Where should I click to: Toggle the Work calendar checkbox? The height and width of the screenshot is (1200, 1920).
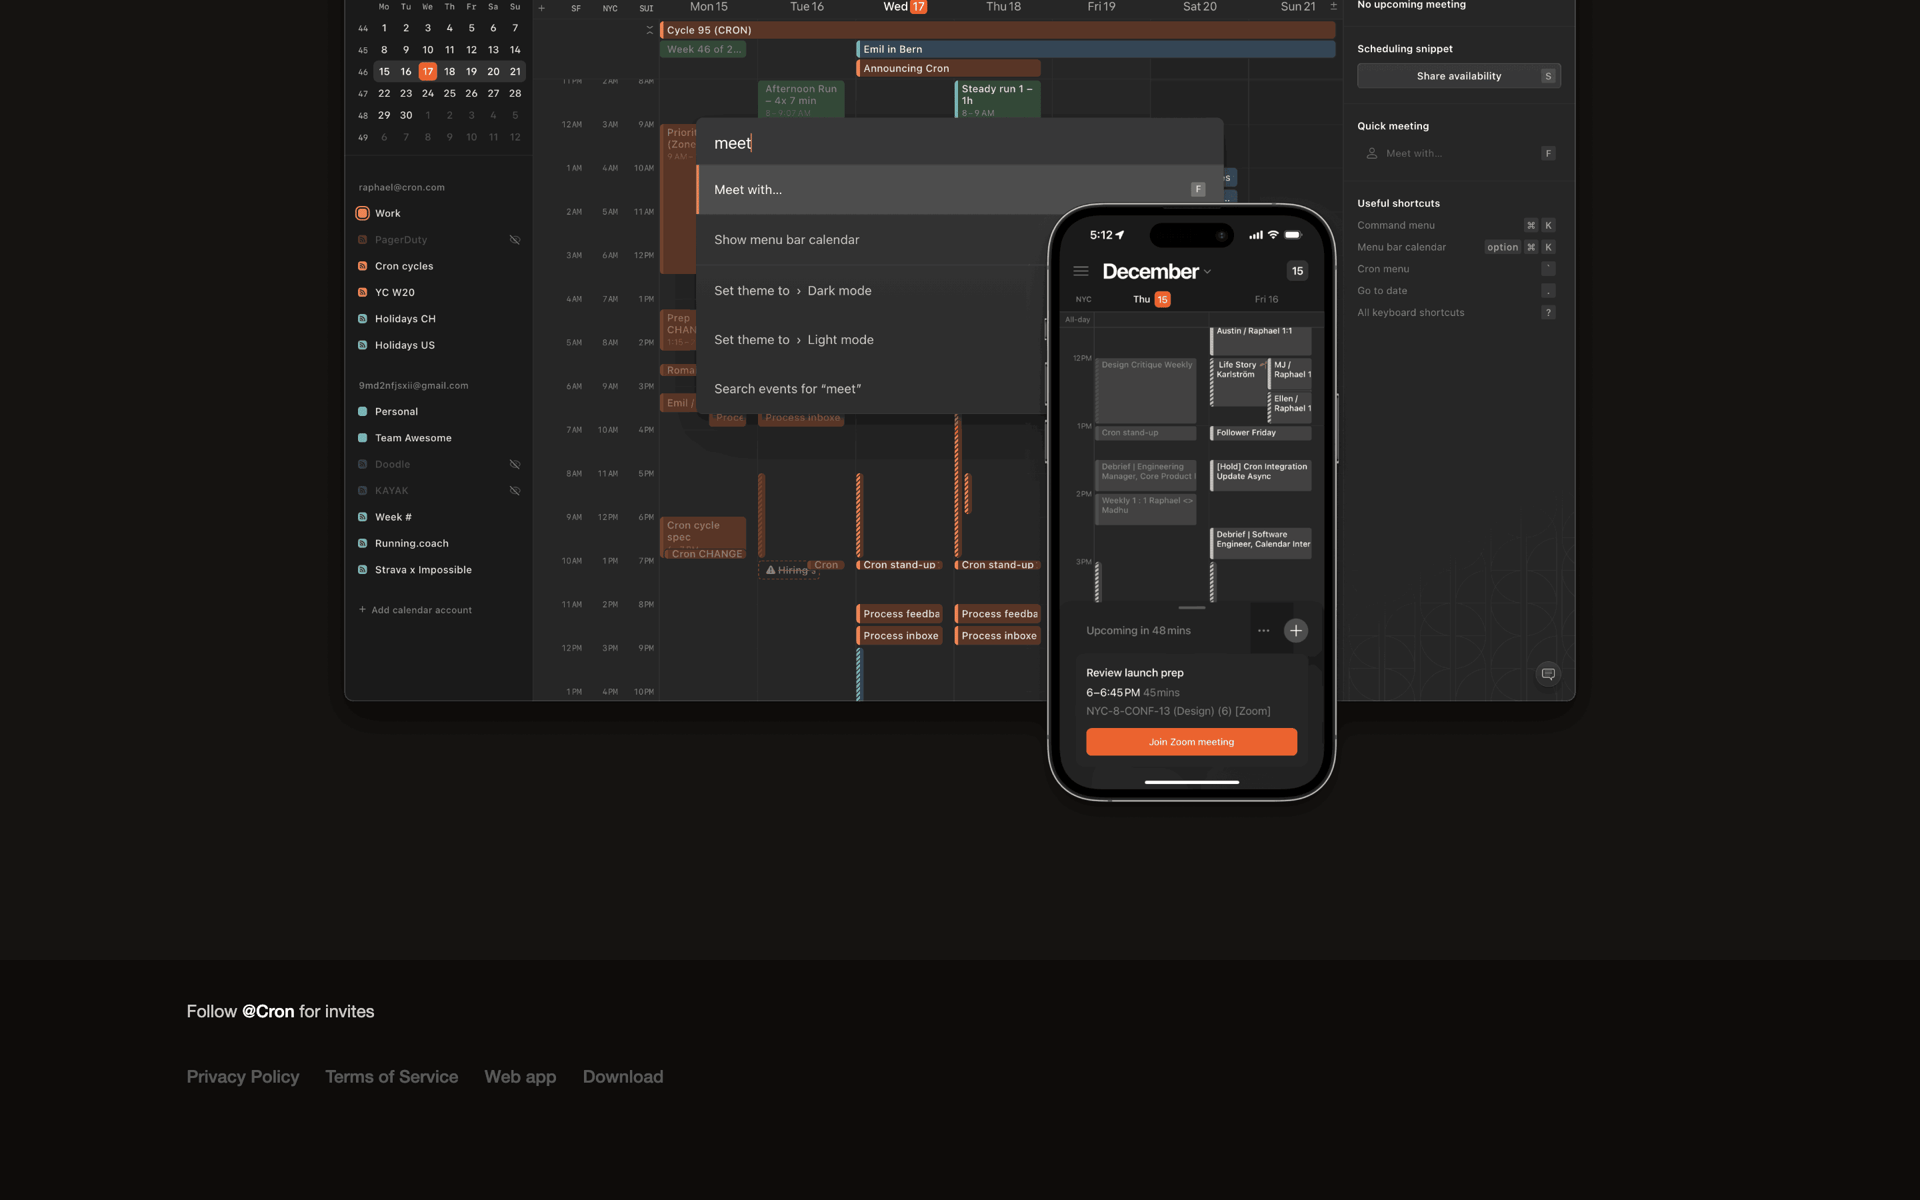(x=362, y=213)
